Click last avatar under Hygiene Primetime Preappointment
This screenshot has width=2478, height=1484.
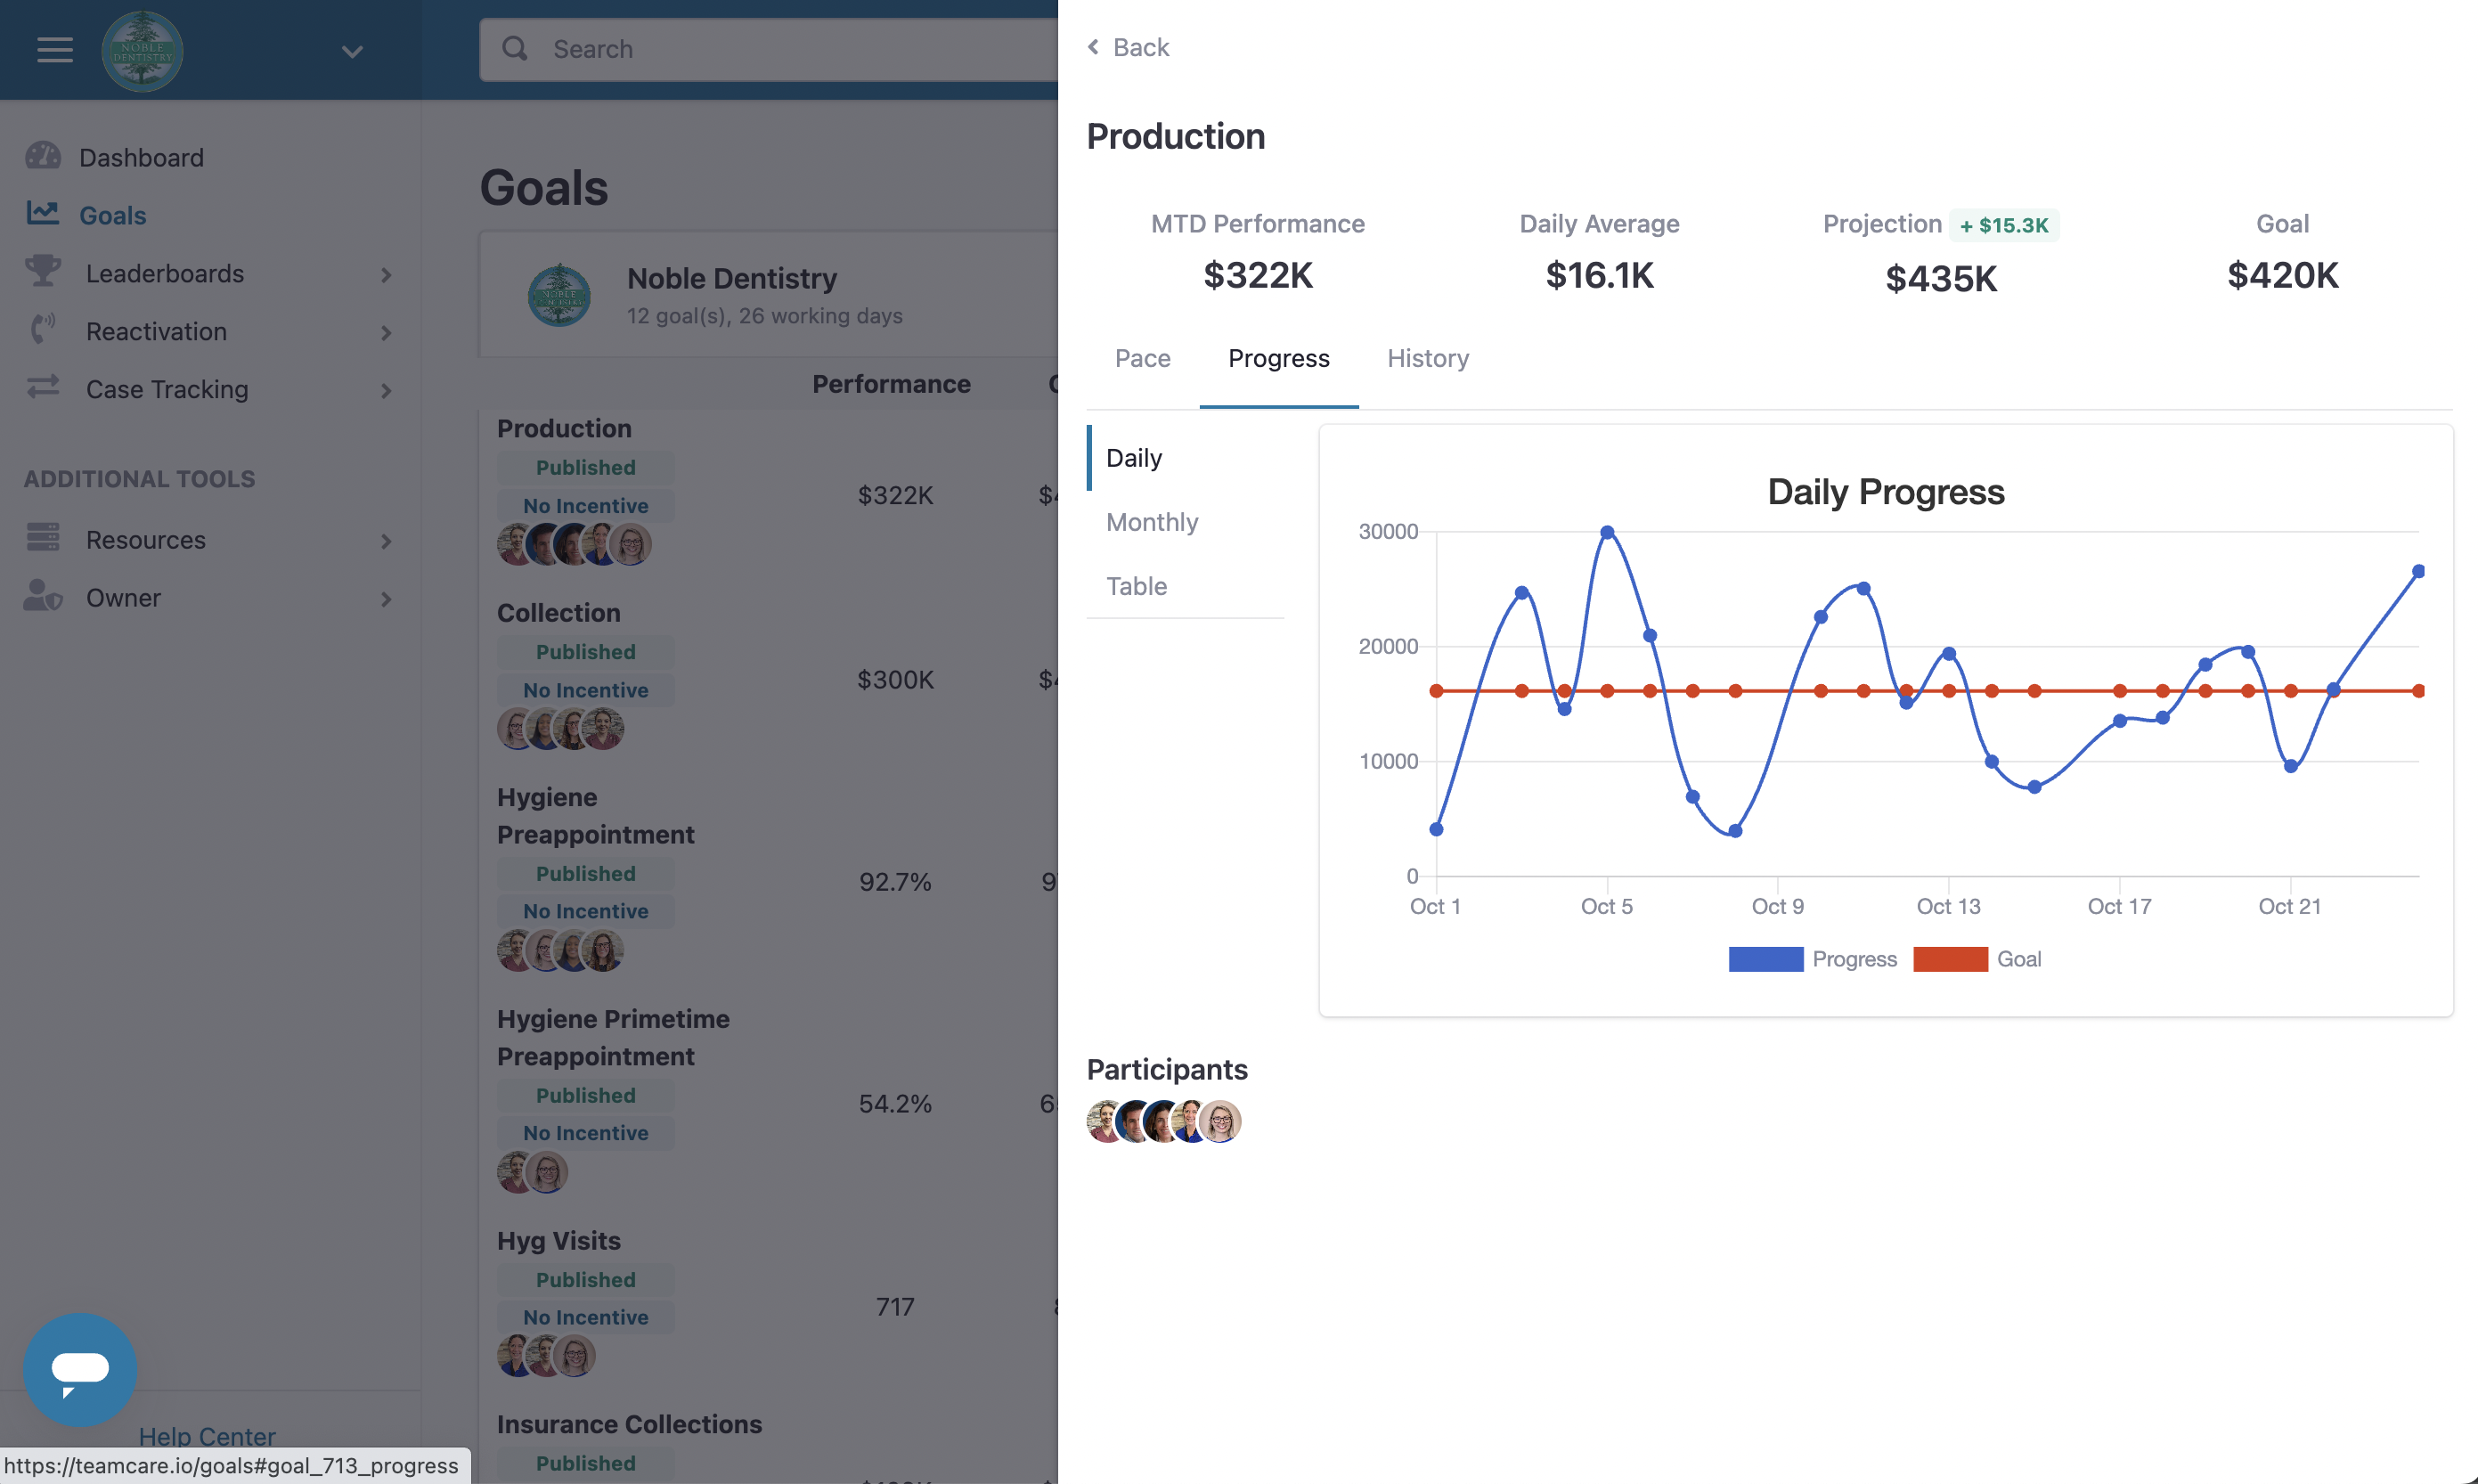click(547, 1172)
